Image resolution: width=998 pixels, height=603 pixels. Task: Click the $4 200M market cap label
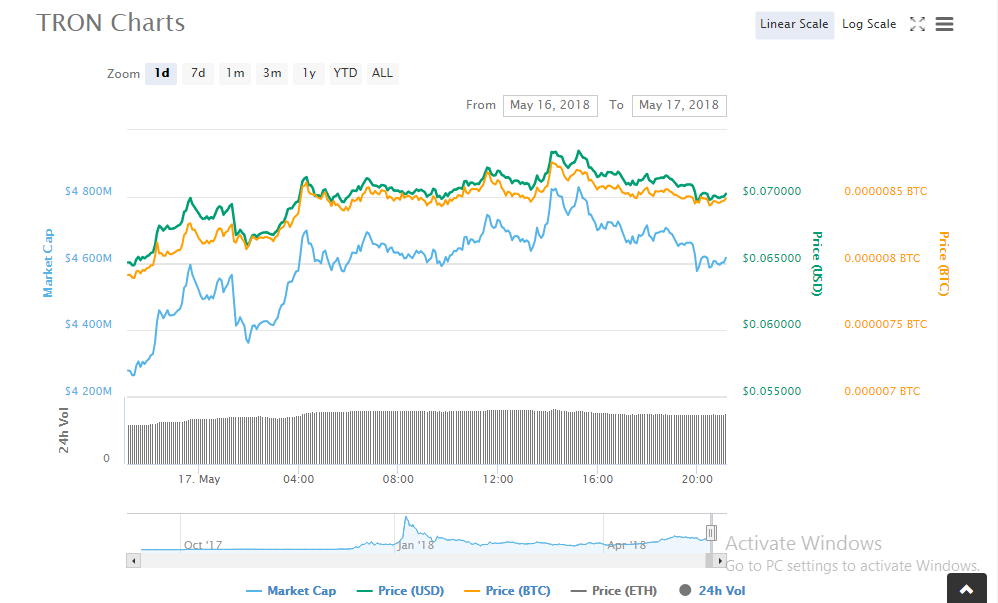(x=88, y=392)
